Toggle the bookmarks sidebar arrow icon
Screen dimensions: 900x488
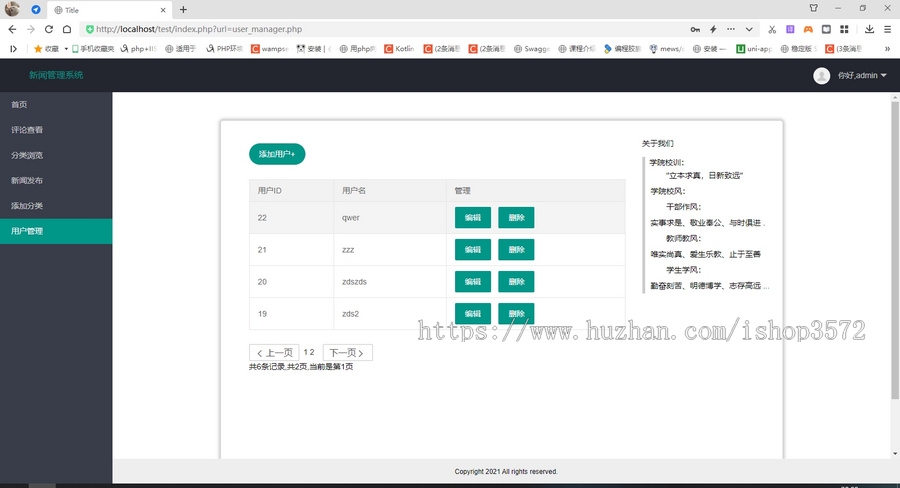tap(13, 49)
